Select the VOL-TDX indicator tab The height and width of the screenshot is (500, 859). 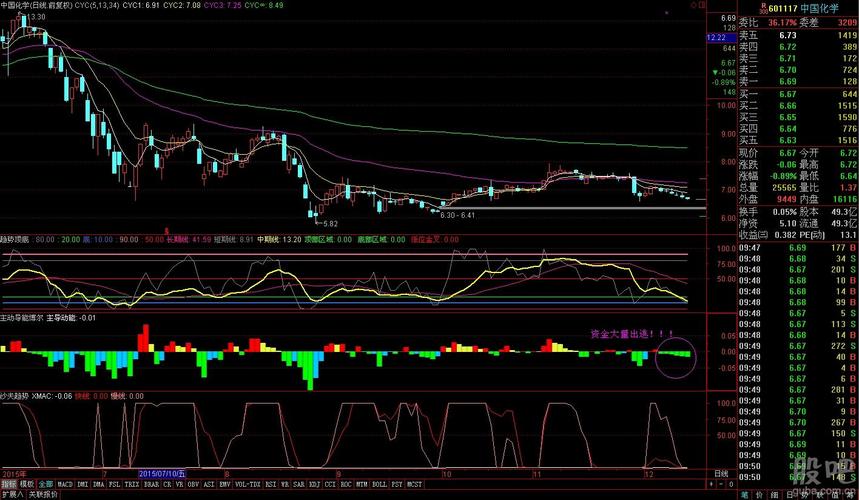[246, 483]
